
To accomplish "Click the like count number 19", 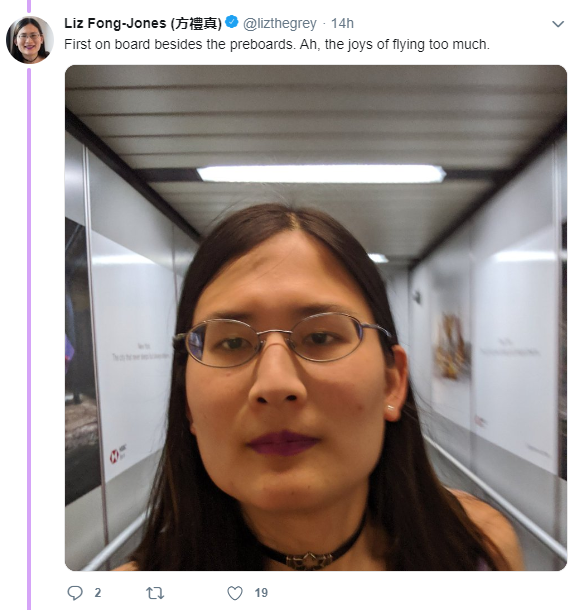I will (x=261, y=593).
